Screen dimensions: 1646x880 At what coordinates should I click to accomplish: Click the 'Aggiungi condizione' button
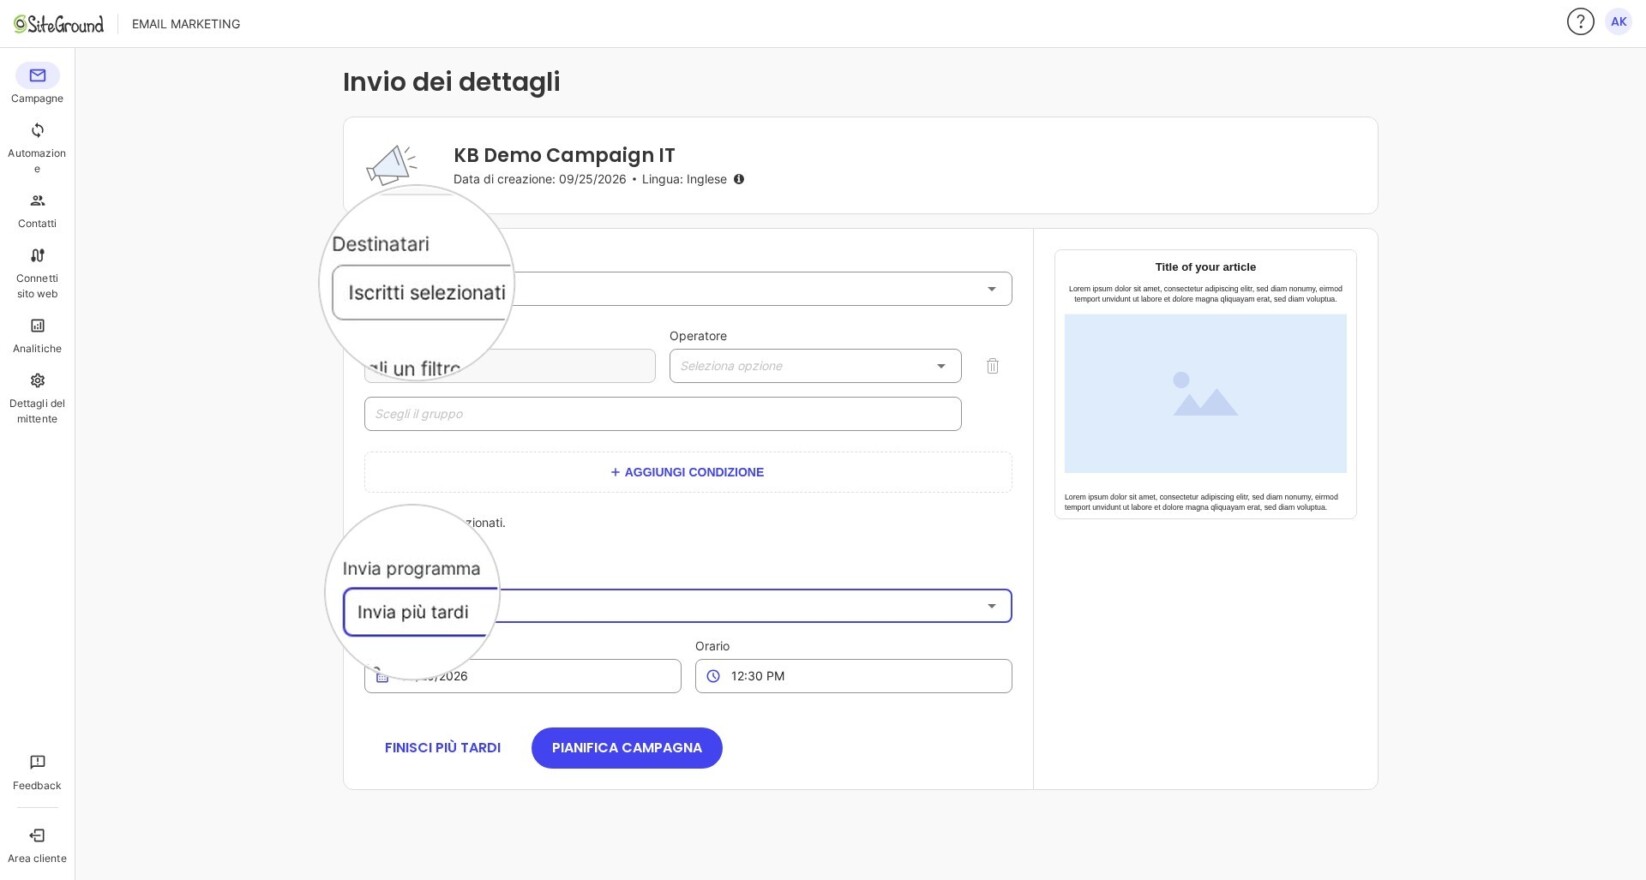[688, 473]
